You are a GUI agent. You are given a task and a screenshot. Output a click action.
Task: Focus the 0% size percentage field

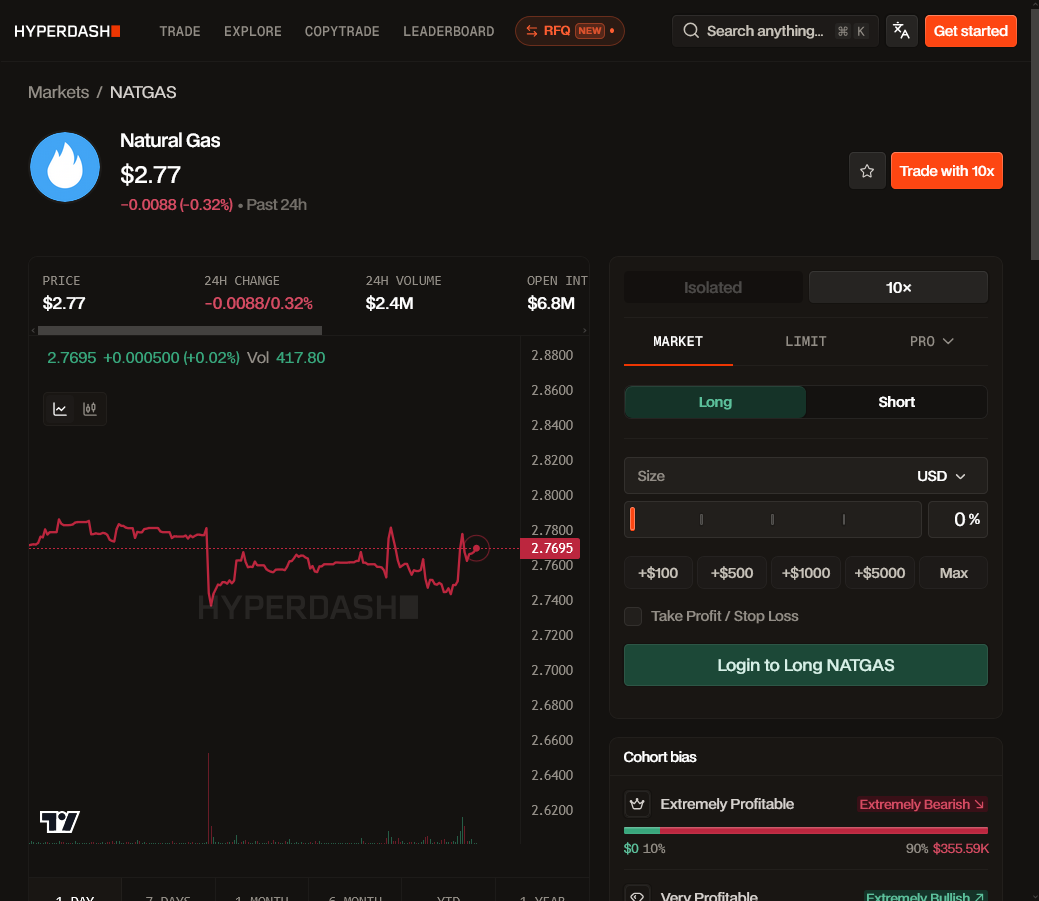pyautogui.click(x=957, y=519)
